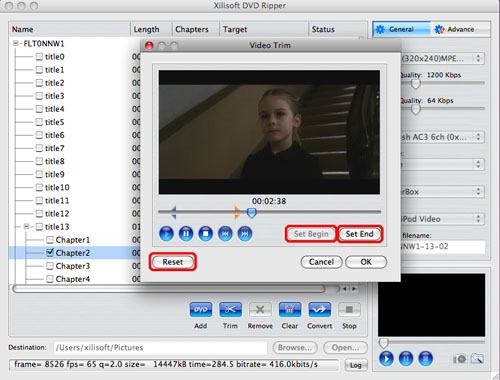Screen dimensions: 500x380
Task: Click the snapshot camera icon
Action: [x=460, y=359]
